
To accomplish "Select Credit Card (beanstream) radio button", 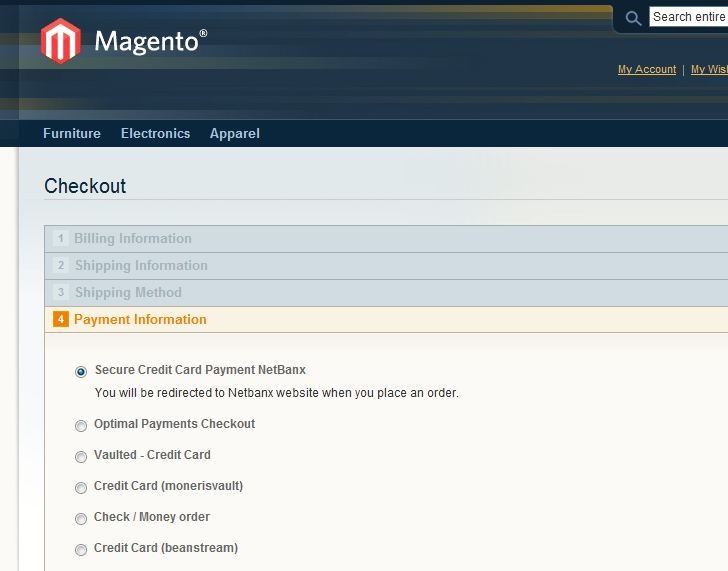I will pos(81,550).
